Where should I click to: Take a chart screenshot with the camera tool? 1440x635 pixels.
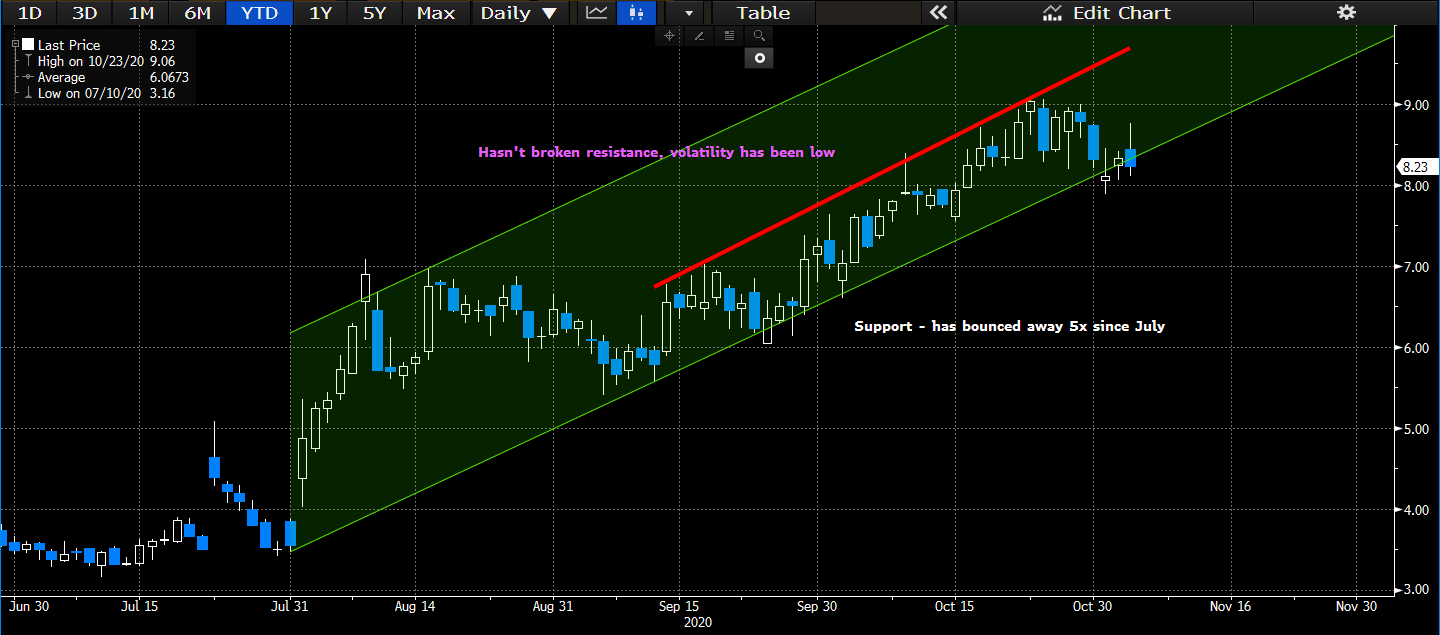tap(758, 57)
